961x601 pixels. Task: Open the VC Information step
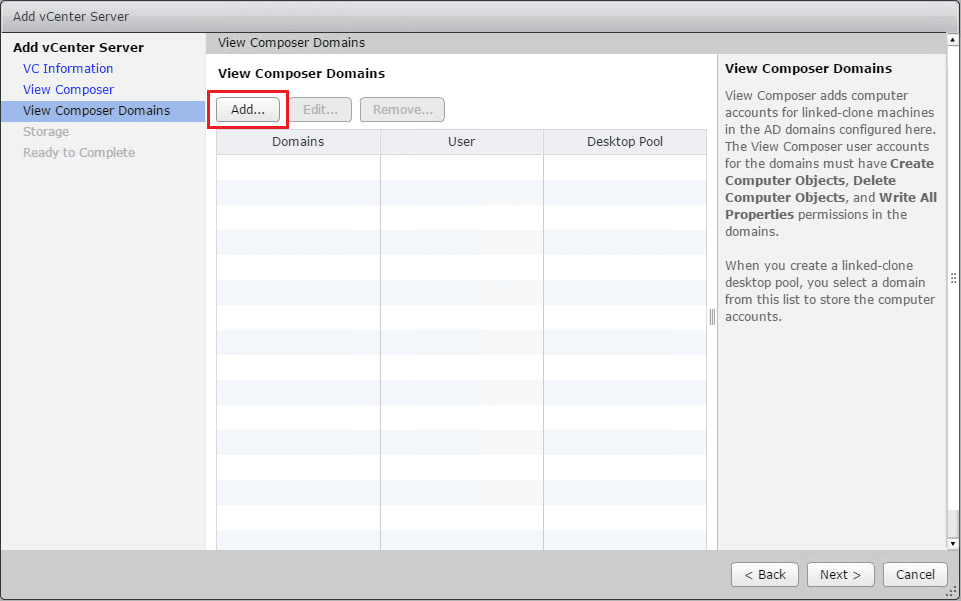tap(68, 69)
